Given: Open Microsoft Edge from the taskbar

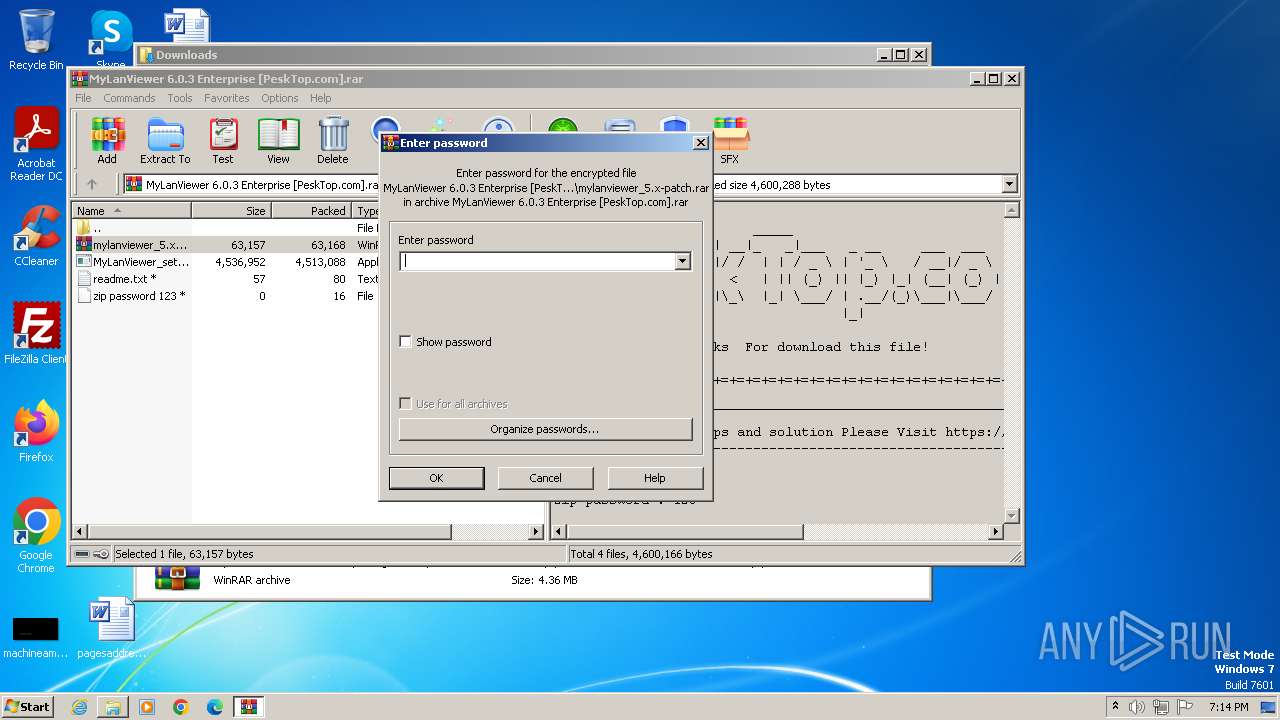Looking at the screenshot, I should click(215, 707).
